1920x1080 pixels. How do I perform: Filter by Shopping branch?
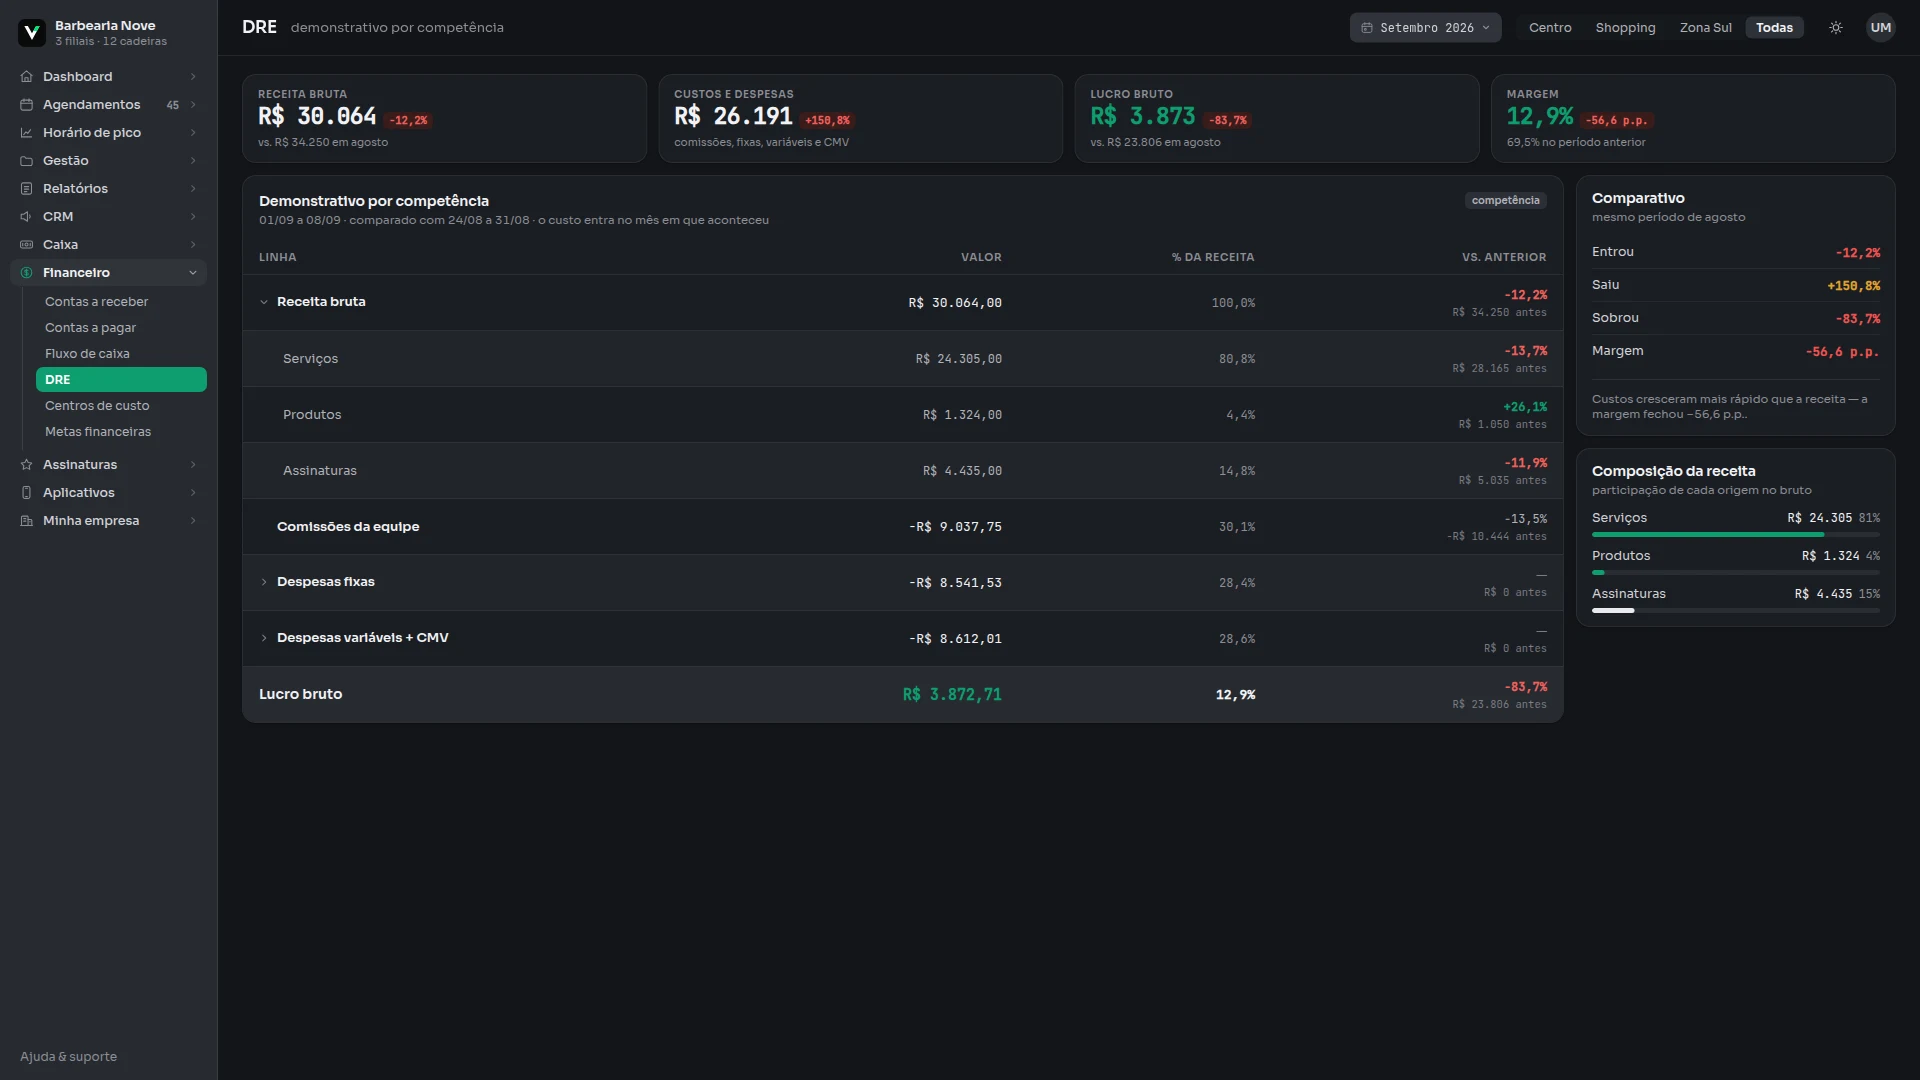[x=1625, y=28]
